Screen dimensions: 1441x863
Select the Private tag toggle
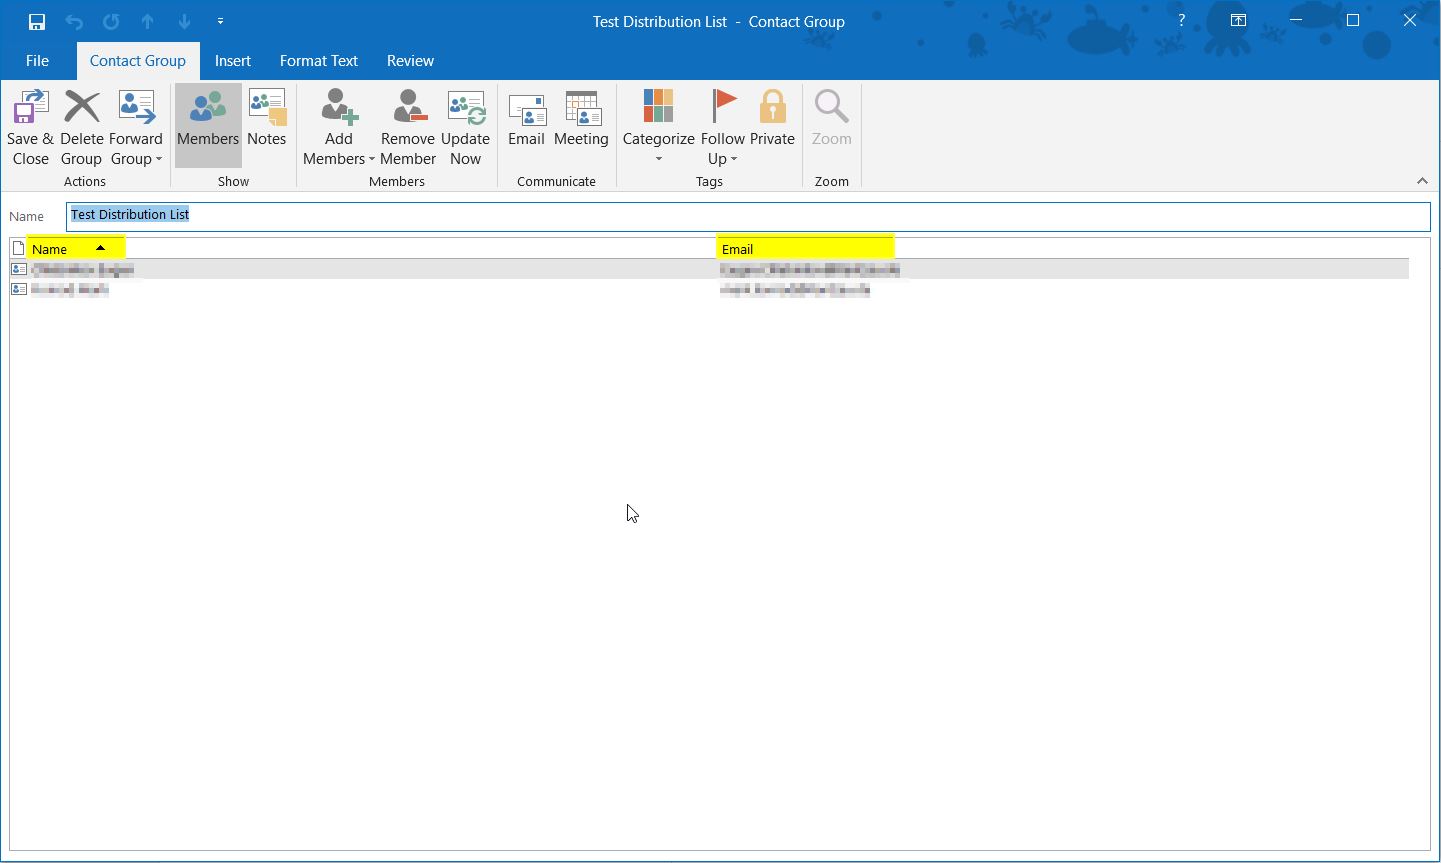pyautogui.click(x=772, y=118)
